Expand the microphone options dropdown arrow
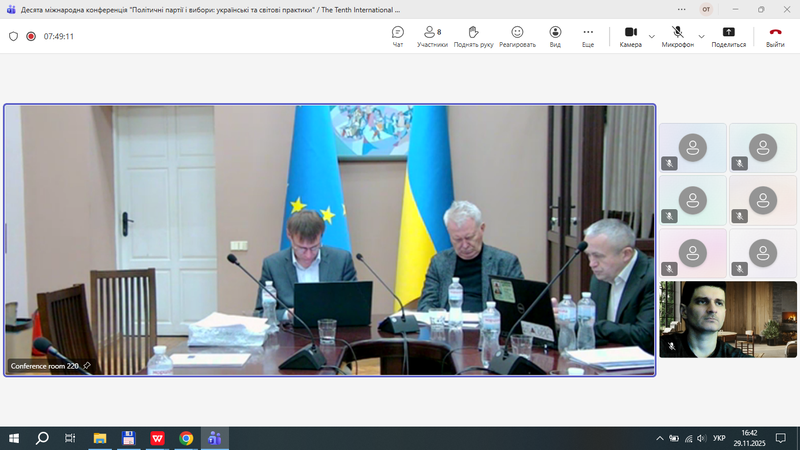800x450 pixels. point(701,36)
